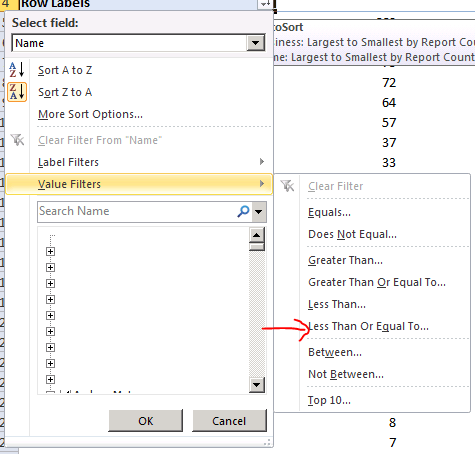This screenshot has width=475, height=454.
Task: Click the list scrollbar up arrow
Action: point(257,235)
